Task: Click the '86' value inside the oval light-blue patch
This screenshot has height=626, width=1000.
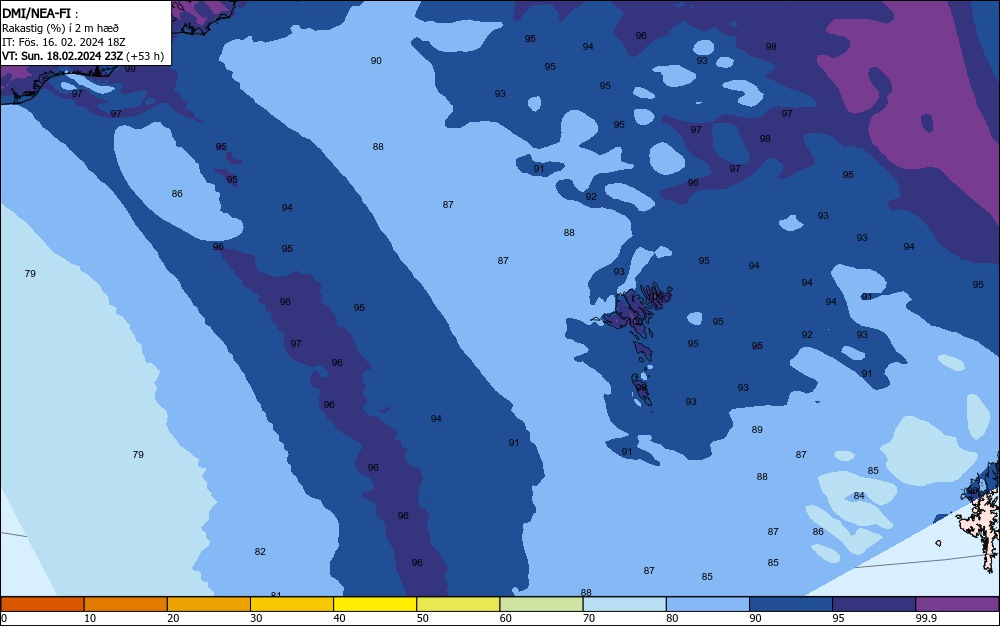Action: (x=177, y=193)
